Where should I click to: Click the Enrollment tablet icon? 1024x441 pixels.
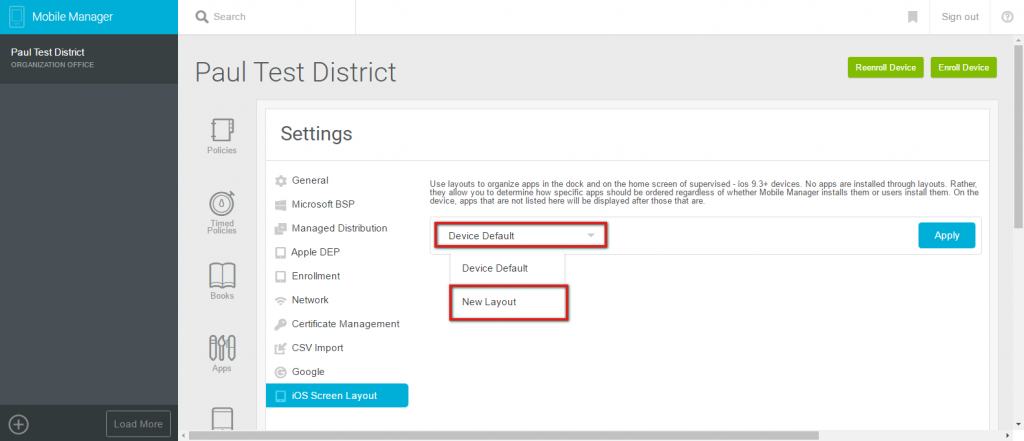281,276
